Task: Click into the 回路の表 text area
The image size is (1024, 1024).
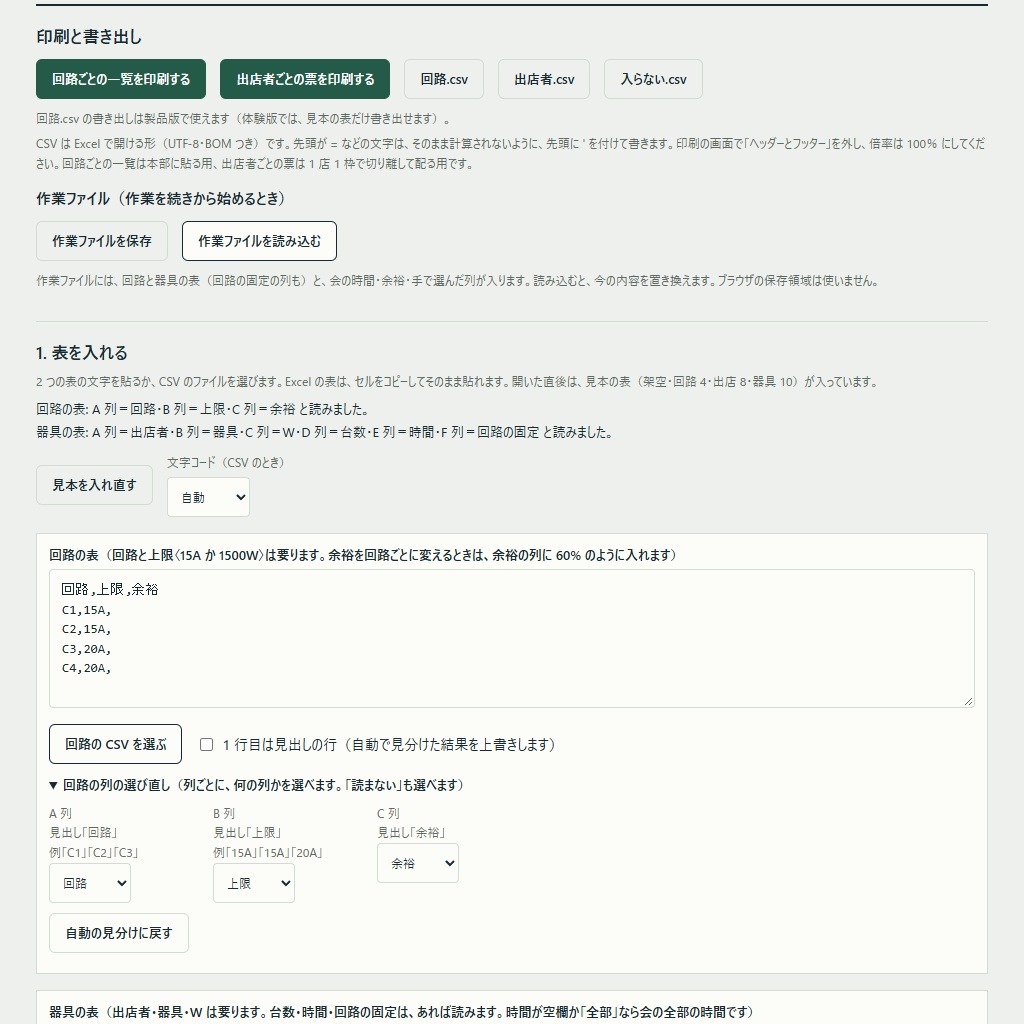Action: pyautogui.click(x=511, y=638)
